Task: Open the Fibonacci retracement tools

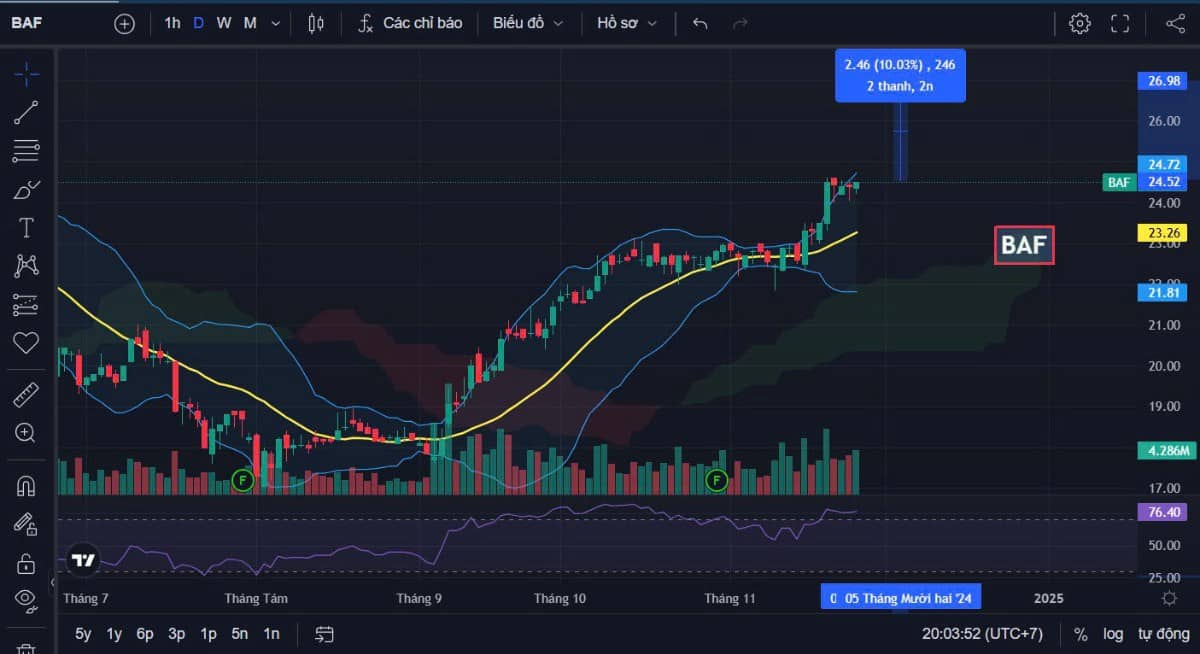Action: click(27, 151)
